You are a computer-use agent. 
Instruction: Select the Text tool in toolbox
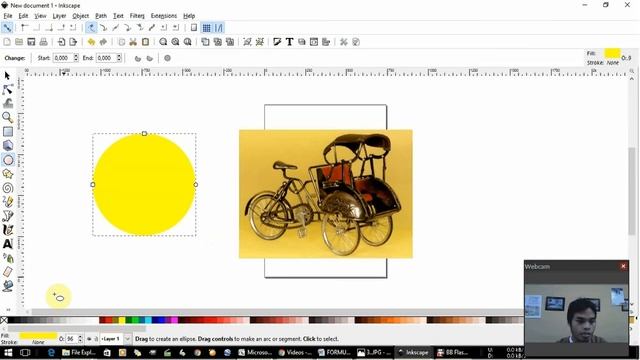tap(7, 244)
